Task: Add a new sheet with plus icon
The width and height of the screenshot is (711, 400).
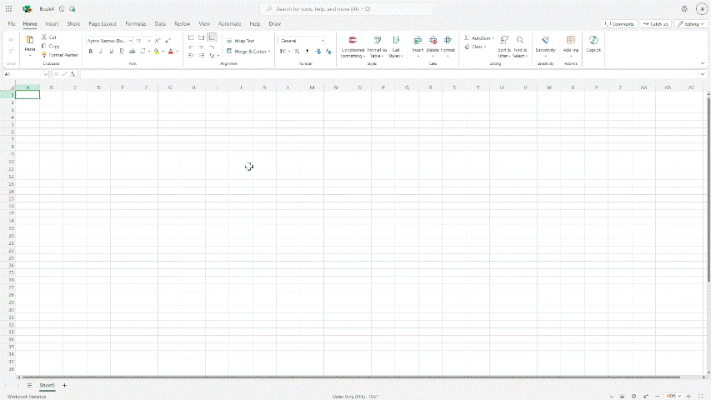Action: pos(64,385)
